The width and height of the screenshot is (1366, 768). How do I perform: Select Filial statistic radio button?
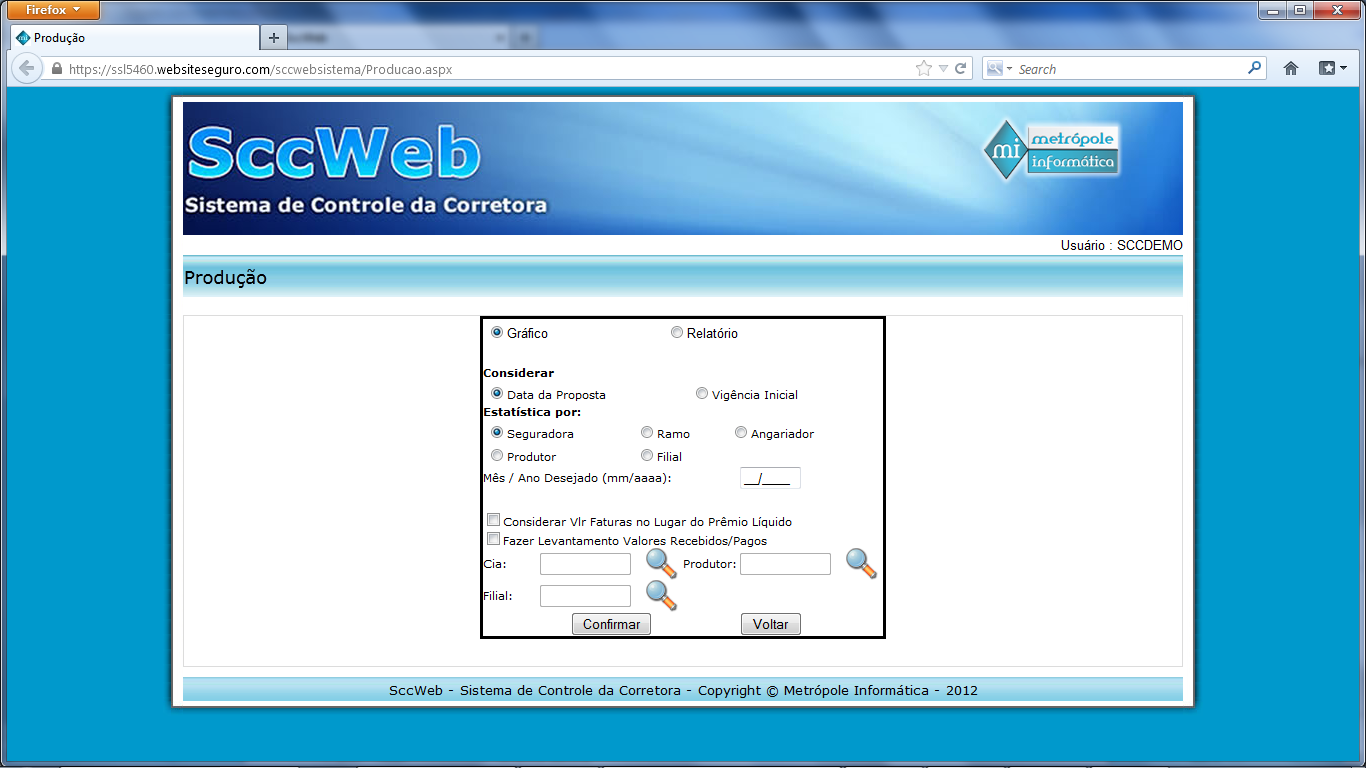coord(647,456)
